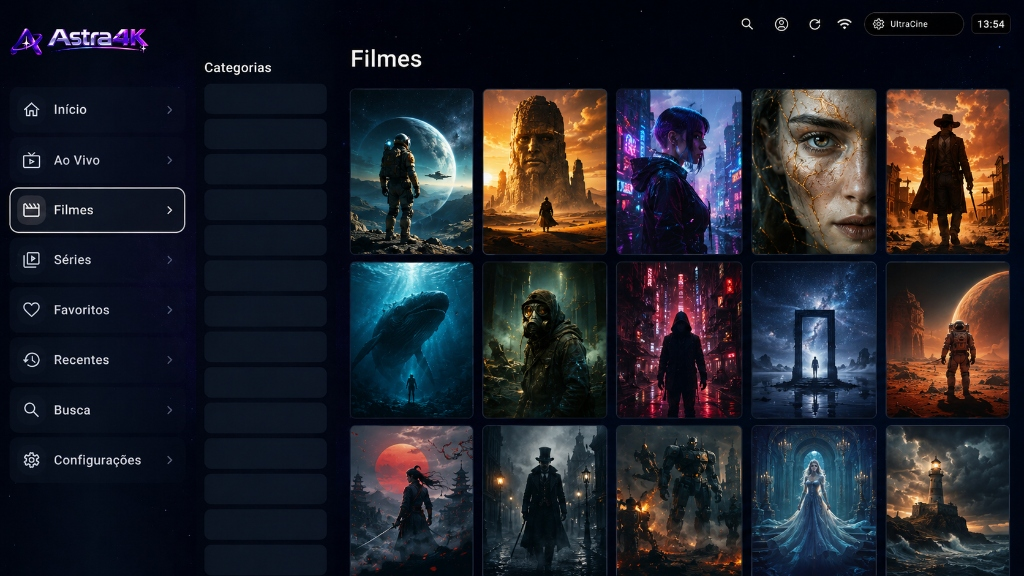
Task: Open the starry portal doorway poster
Action: 814,340
